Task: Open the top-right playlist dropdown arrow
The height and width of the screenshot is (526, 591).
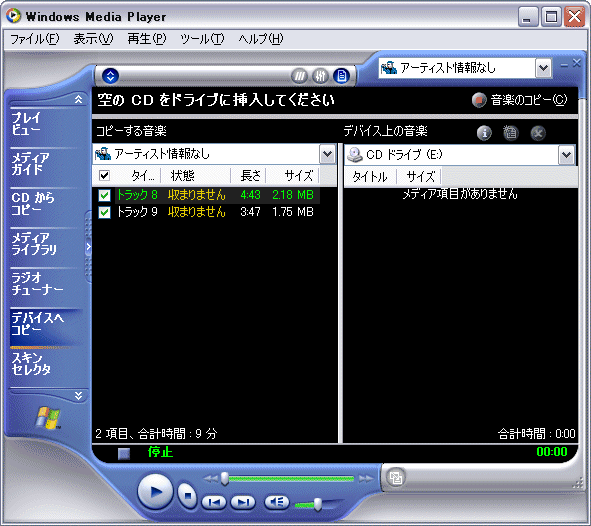Action: (x=543, y=68)
